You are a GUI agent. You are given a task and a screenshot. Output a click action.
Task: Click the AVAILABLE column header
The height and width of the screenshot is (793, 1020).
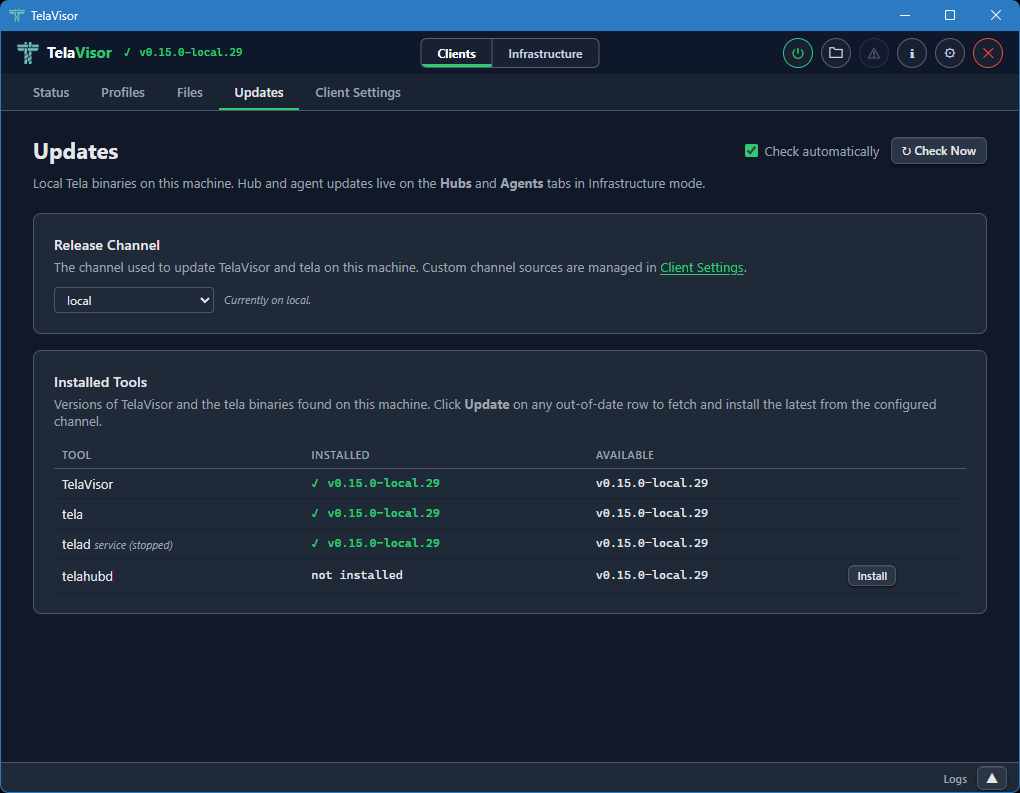(624, 455)
